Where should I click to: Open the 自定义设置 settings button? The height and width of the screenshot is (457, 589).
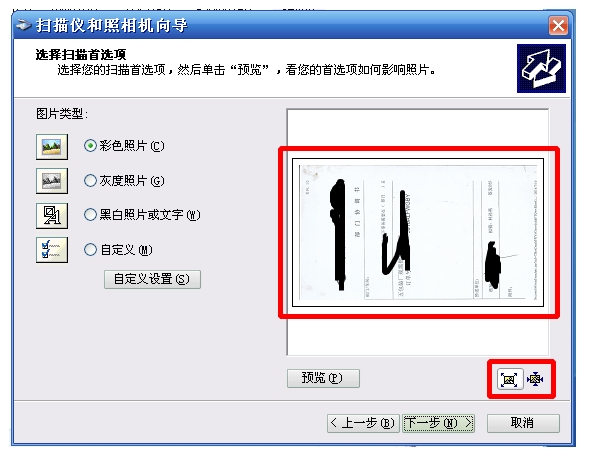coord(152,279)
